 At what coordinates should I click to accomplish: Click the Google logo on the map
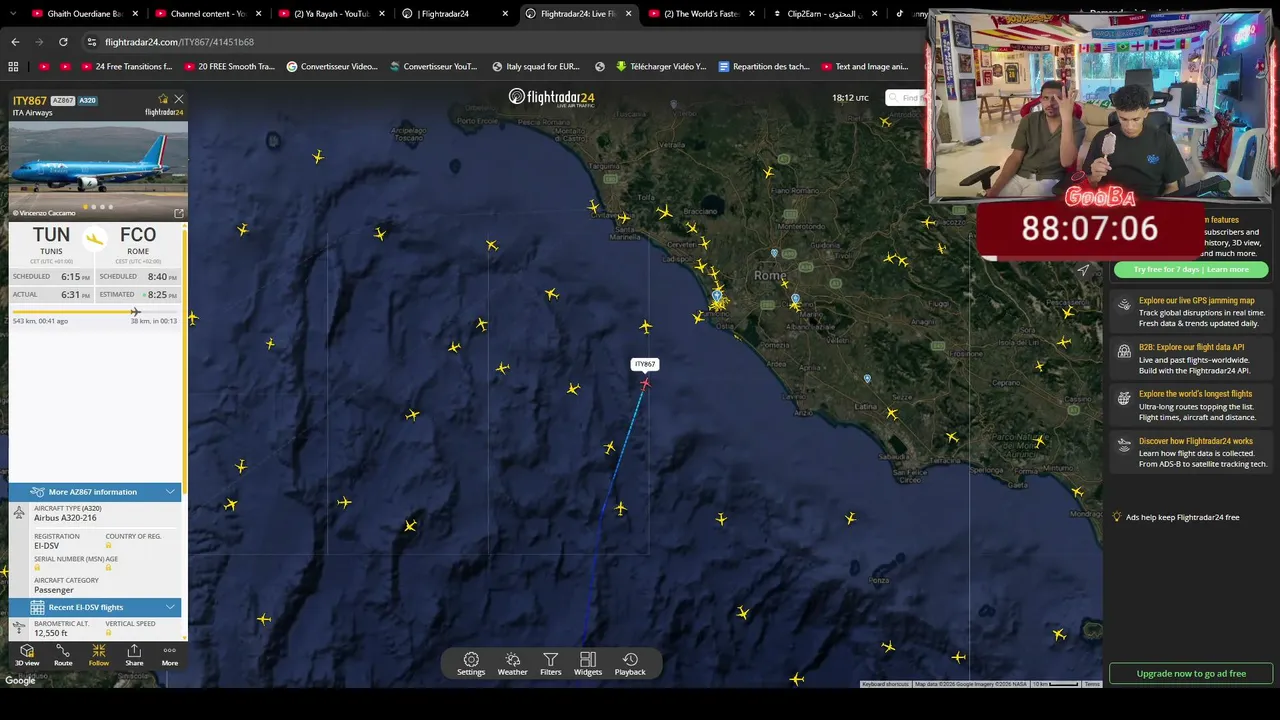20,680
